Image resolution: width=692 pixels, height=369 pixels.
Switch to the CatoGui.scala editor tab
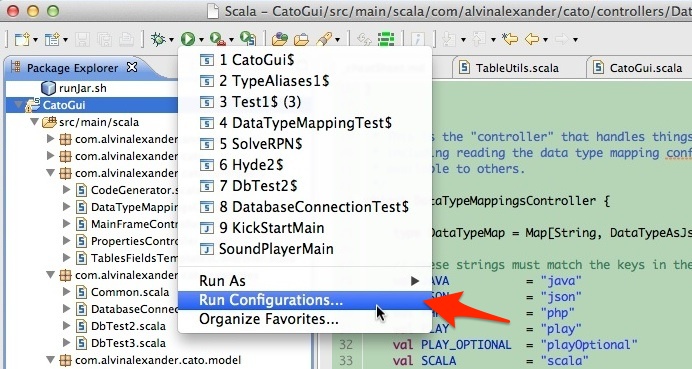coord(639,68)
